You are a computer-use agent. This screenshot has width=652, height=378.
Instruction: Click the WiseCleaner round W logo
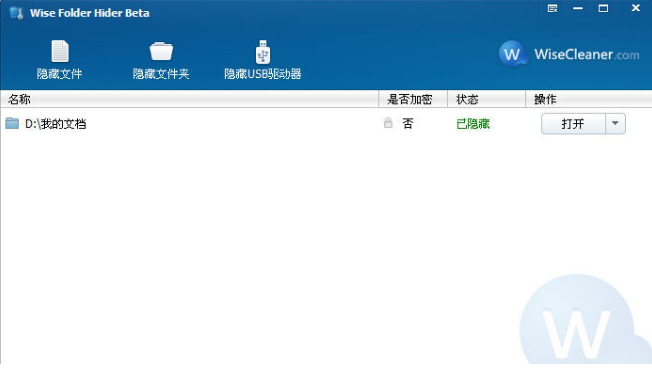point(512,54)
